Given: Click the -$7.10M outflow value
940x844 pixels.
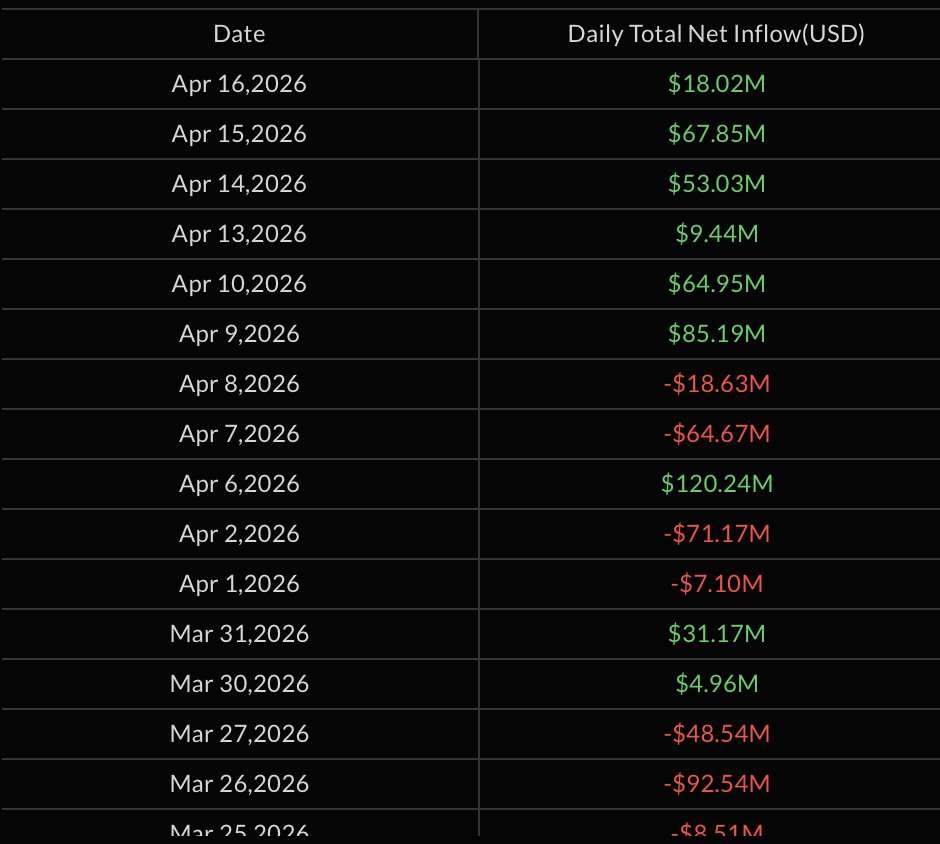Looking at the screenshot, I should click(x=716, y=584).
